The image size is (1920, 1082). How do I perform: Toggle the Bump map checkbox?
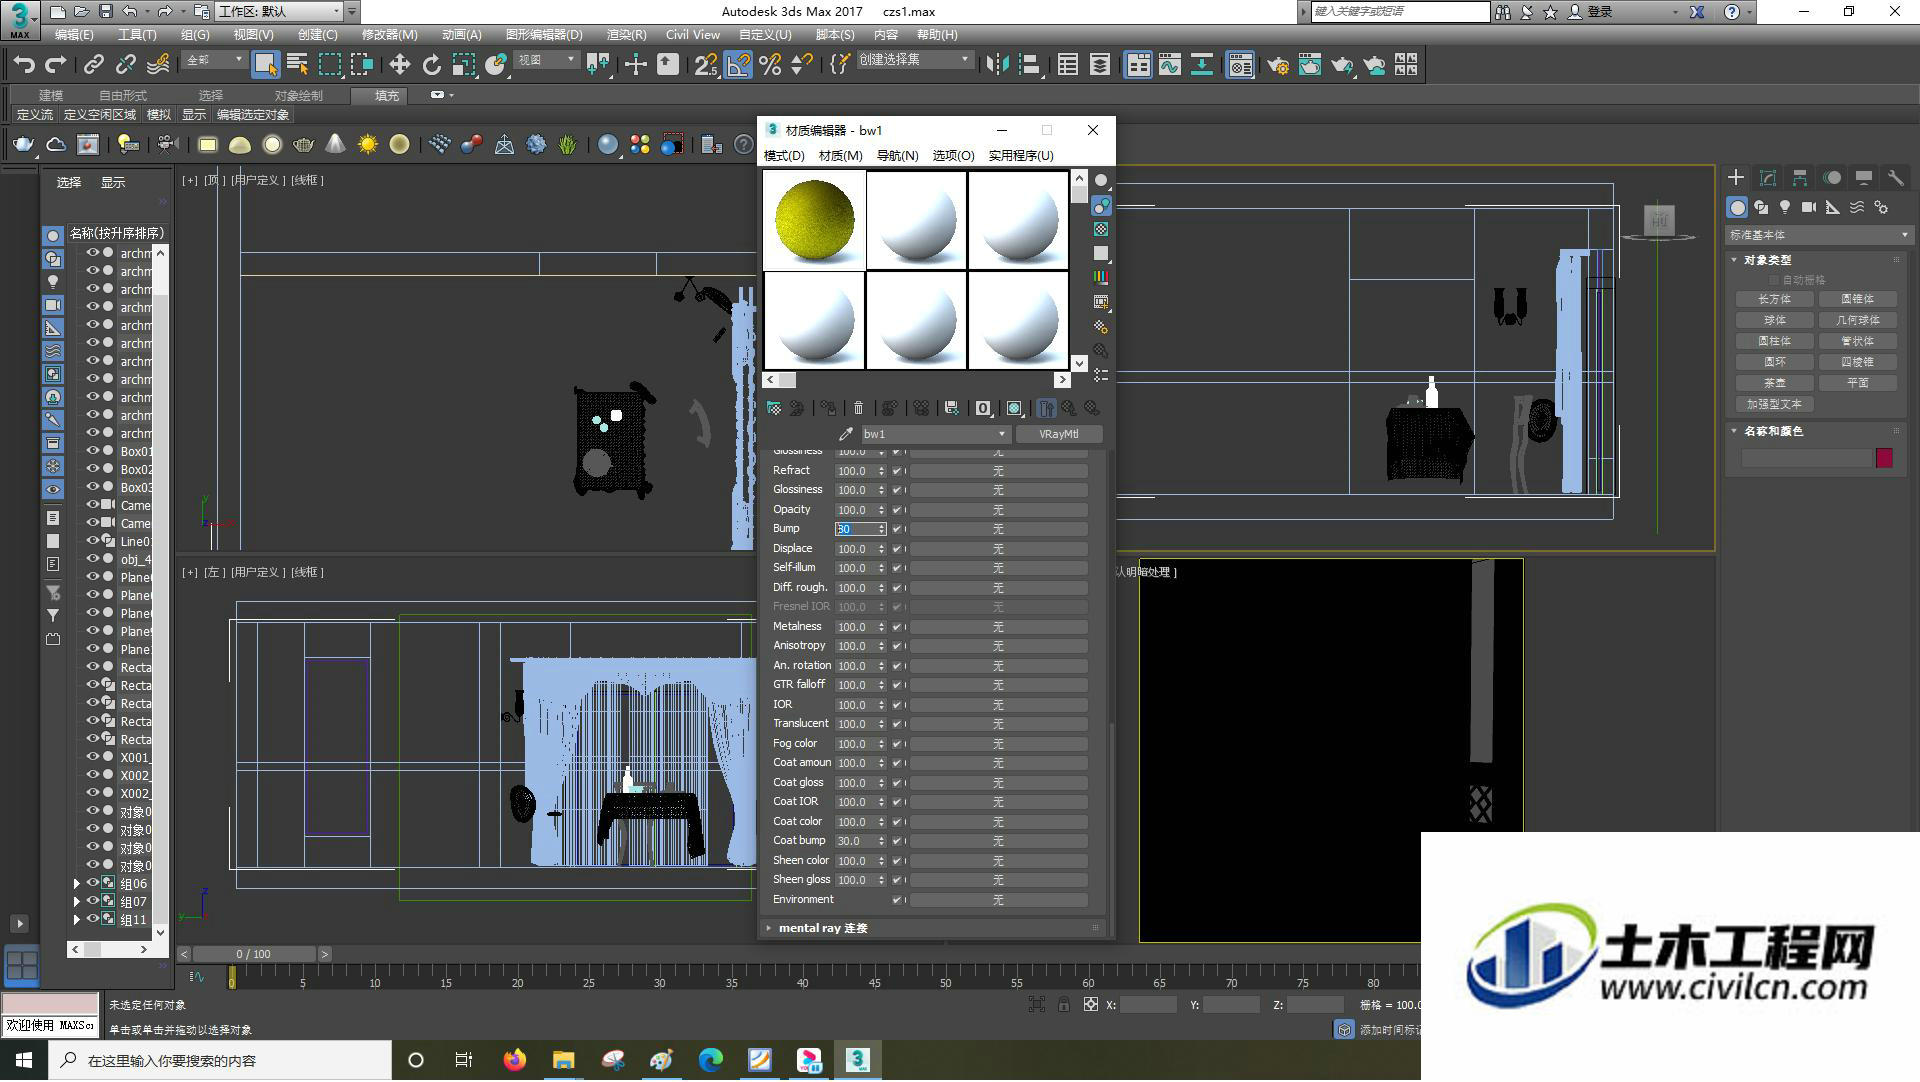click(897, 529)
